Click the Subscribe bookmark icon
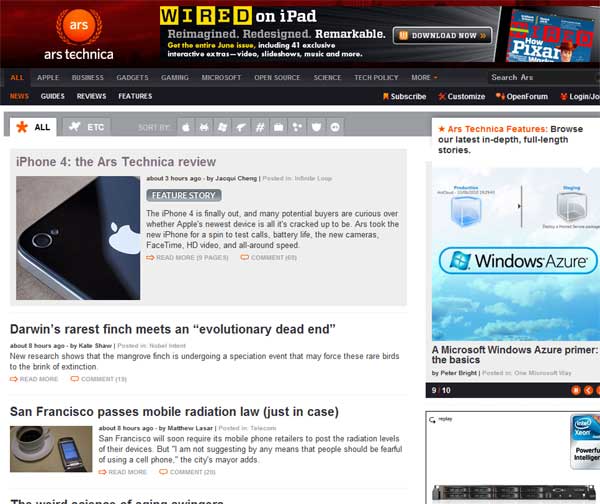The image size is (600, 504). 386,96
